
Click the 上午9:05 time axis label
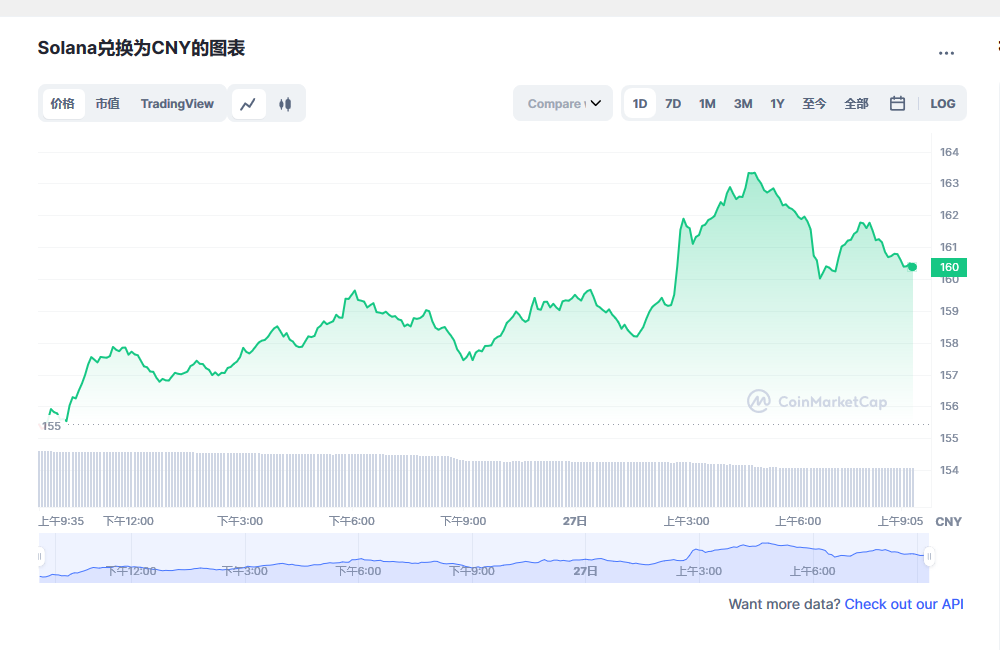(x=901, y=521)
